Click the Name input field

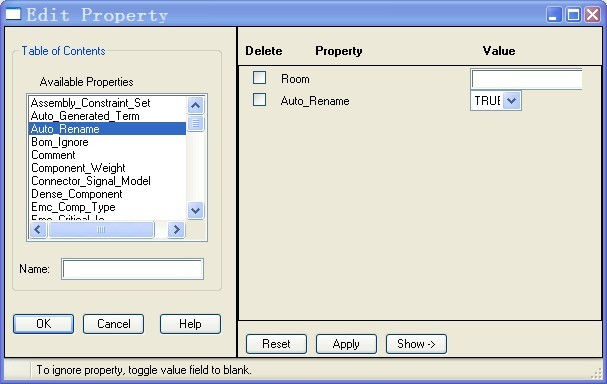click(132, 269)
